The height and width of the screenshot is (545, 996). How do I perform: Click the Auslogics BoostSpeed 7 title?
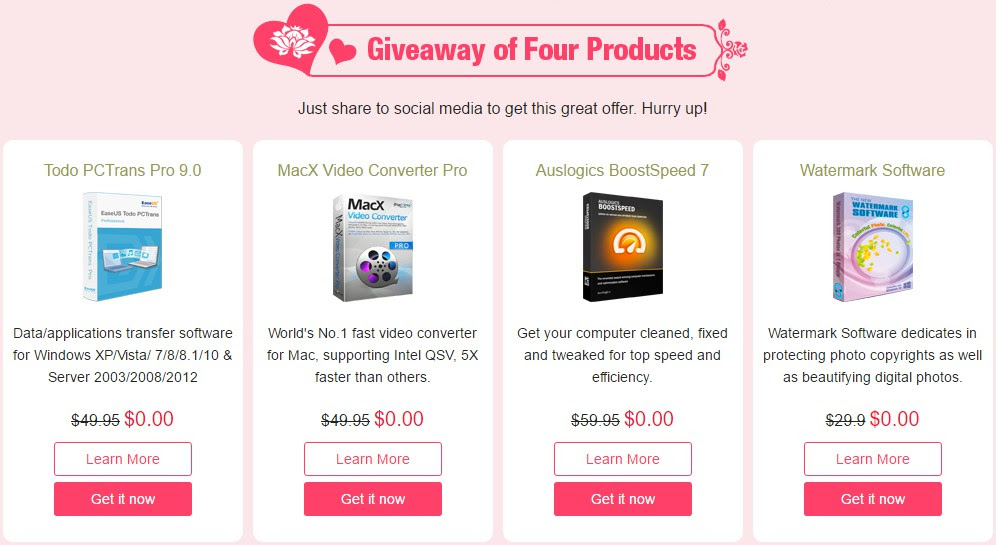[622, 170]
